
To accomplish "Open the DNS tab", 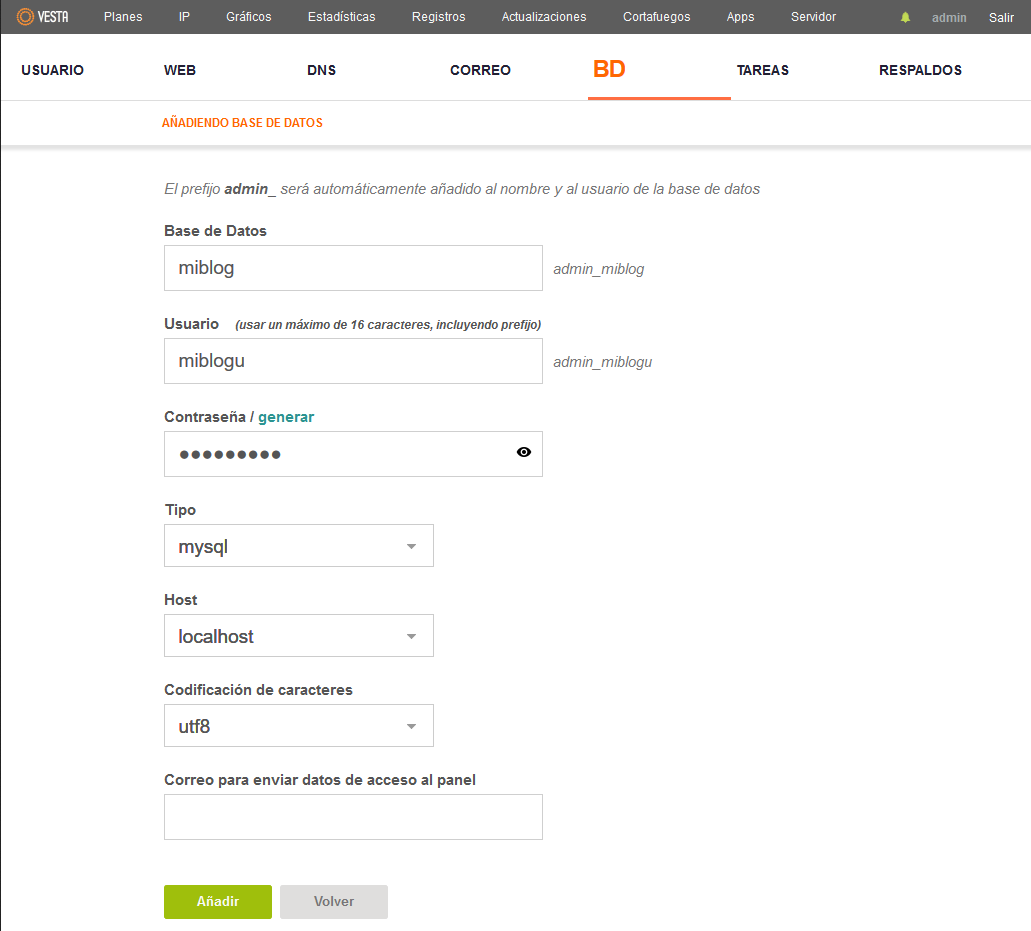I will (x=322, y=70).
